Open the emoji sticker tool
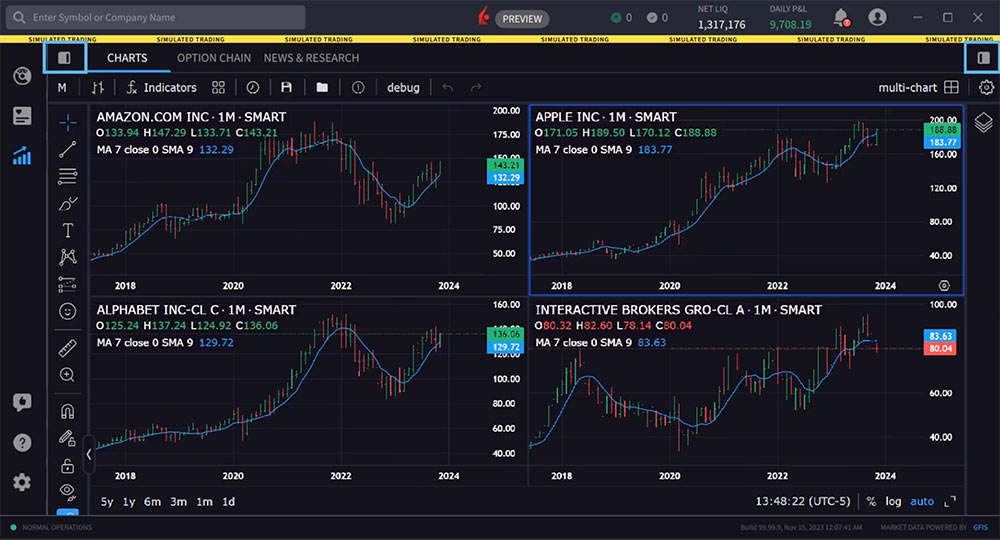Viewport: 1000px width, 540px height. click(68, 311)
